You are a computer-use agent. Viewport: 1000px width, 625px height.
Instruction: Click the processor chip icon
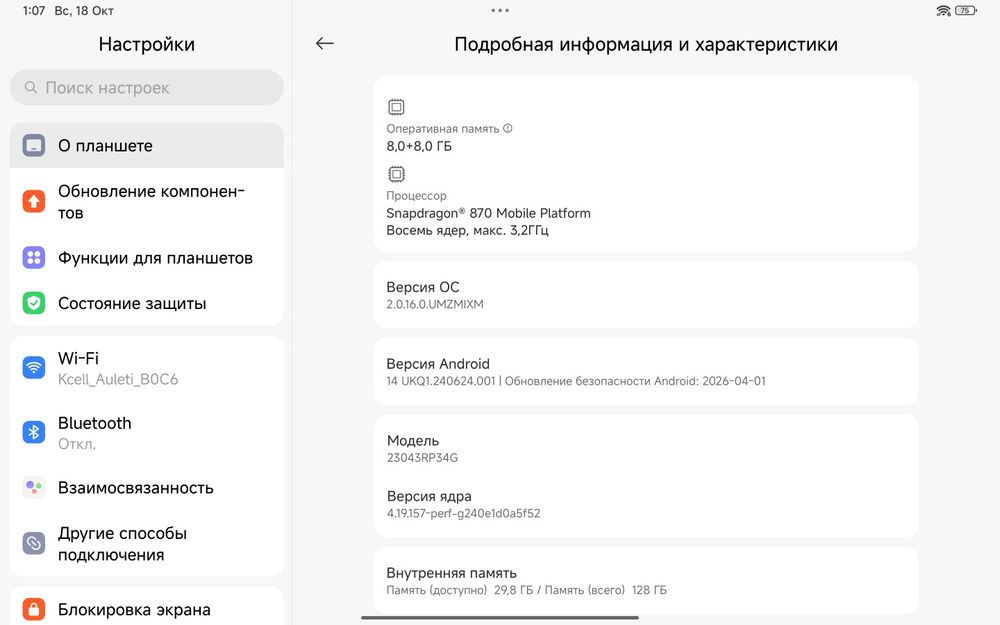click(x=396, y=173)
